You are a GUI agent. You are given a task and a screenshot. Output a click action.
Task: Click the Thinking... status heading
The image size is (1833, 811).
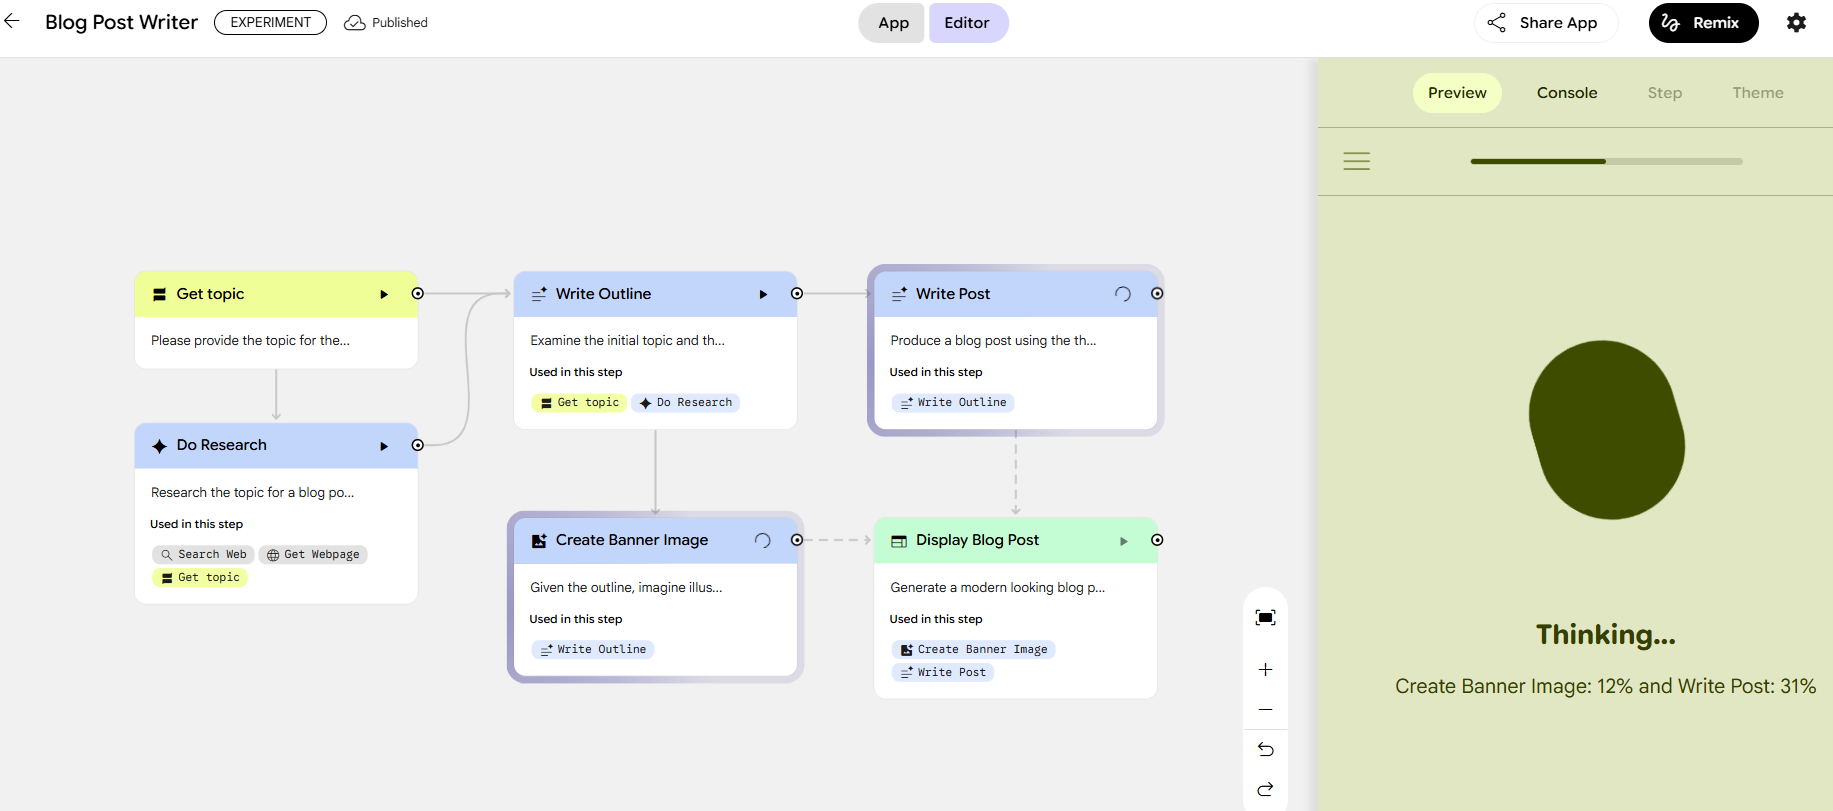[x=1606, y=634]
